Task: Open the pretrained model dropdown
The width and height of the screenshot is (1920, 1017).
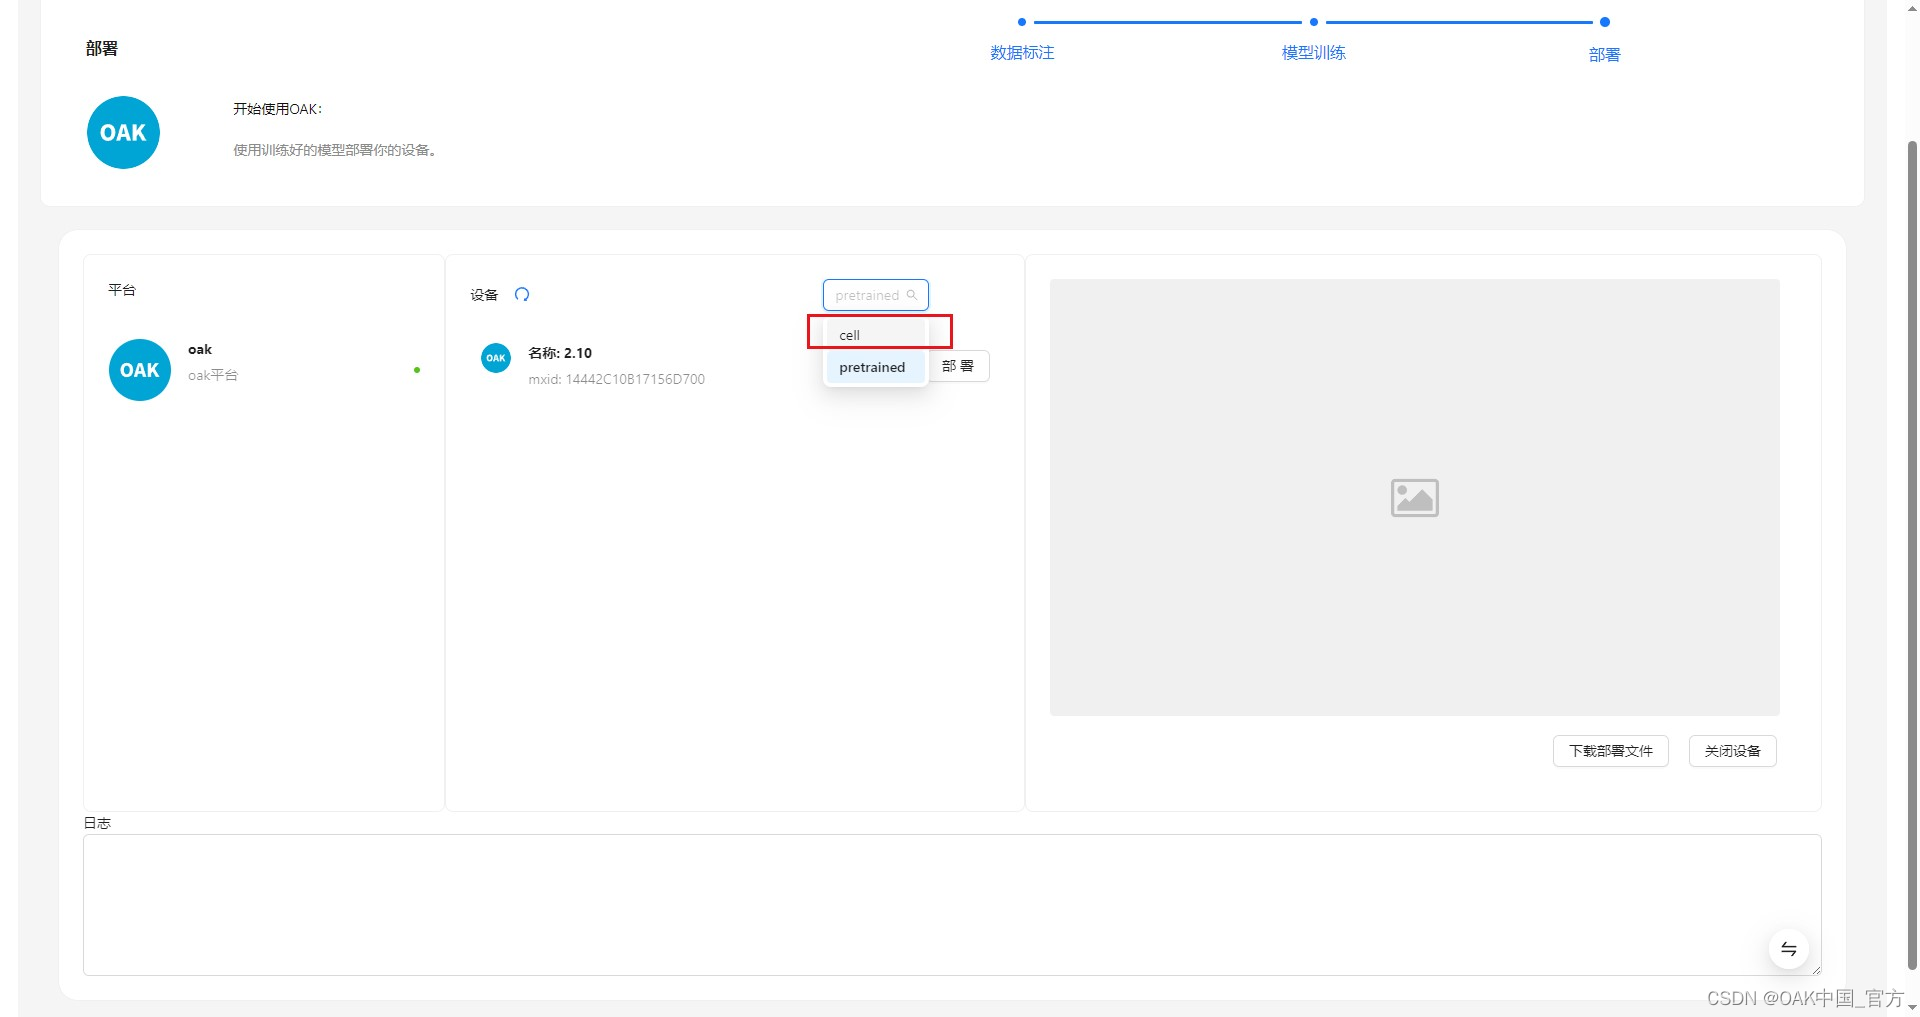Action: [x=875, y=295]
